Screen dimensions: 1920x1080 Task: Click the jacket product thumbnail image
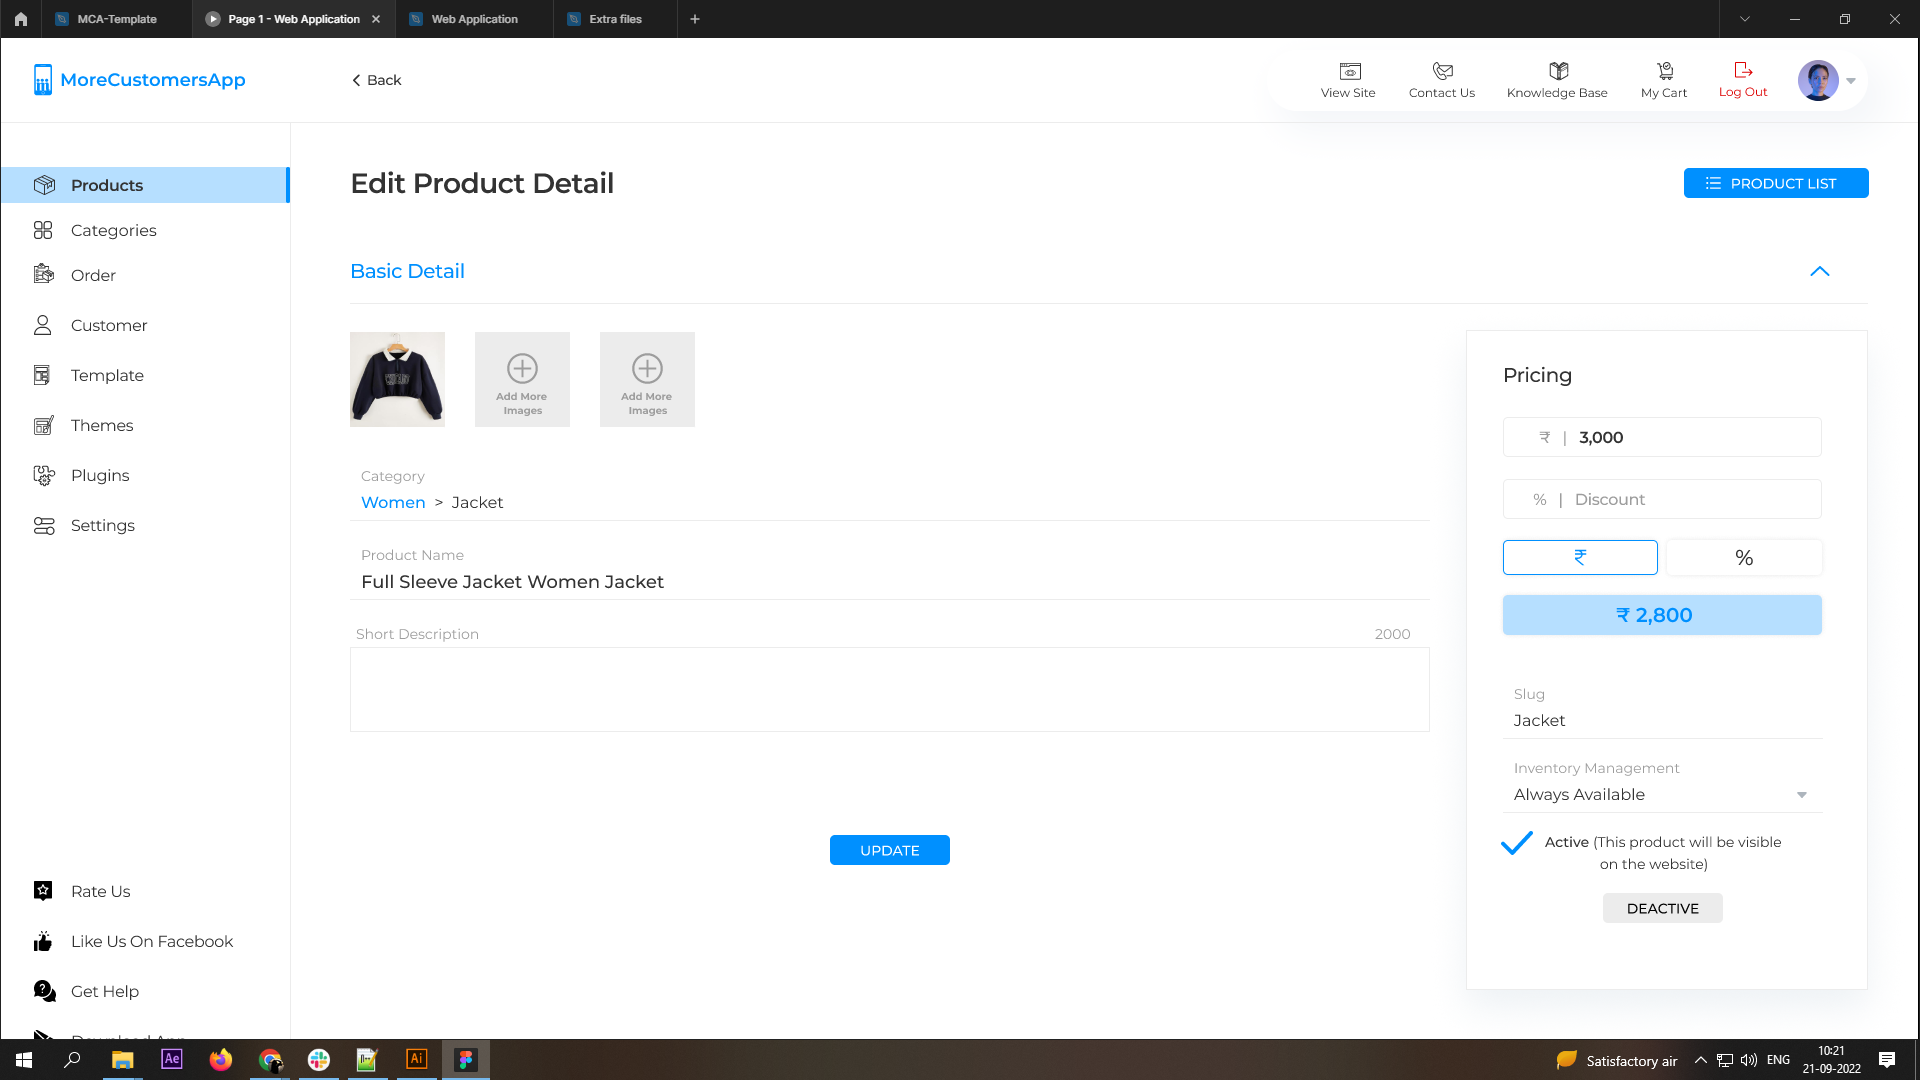pyautogui.click(x=397, y=379)
